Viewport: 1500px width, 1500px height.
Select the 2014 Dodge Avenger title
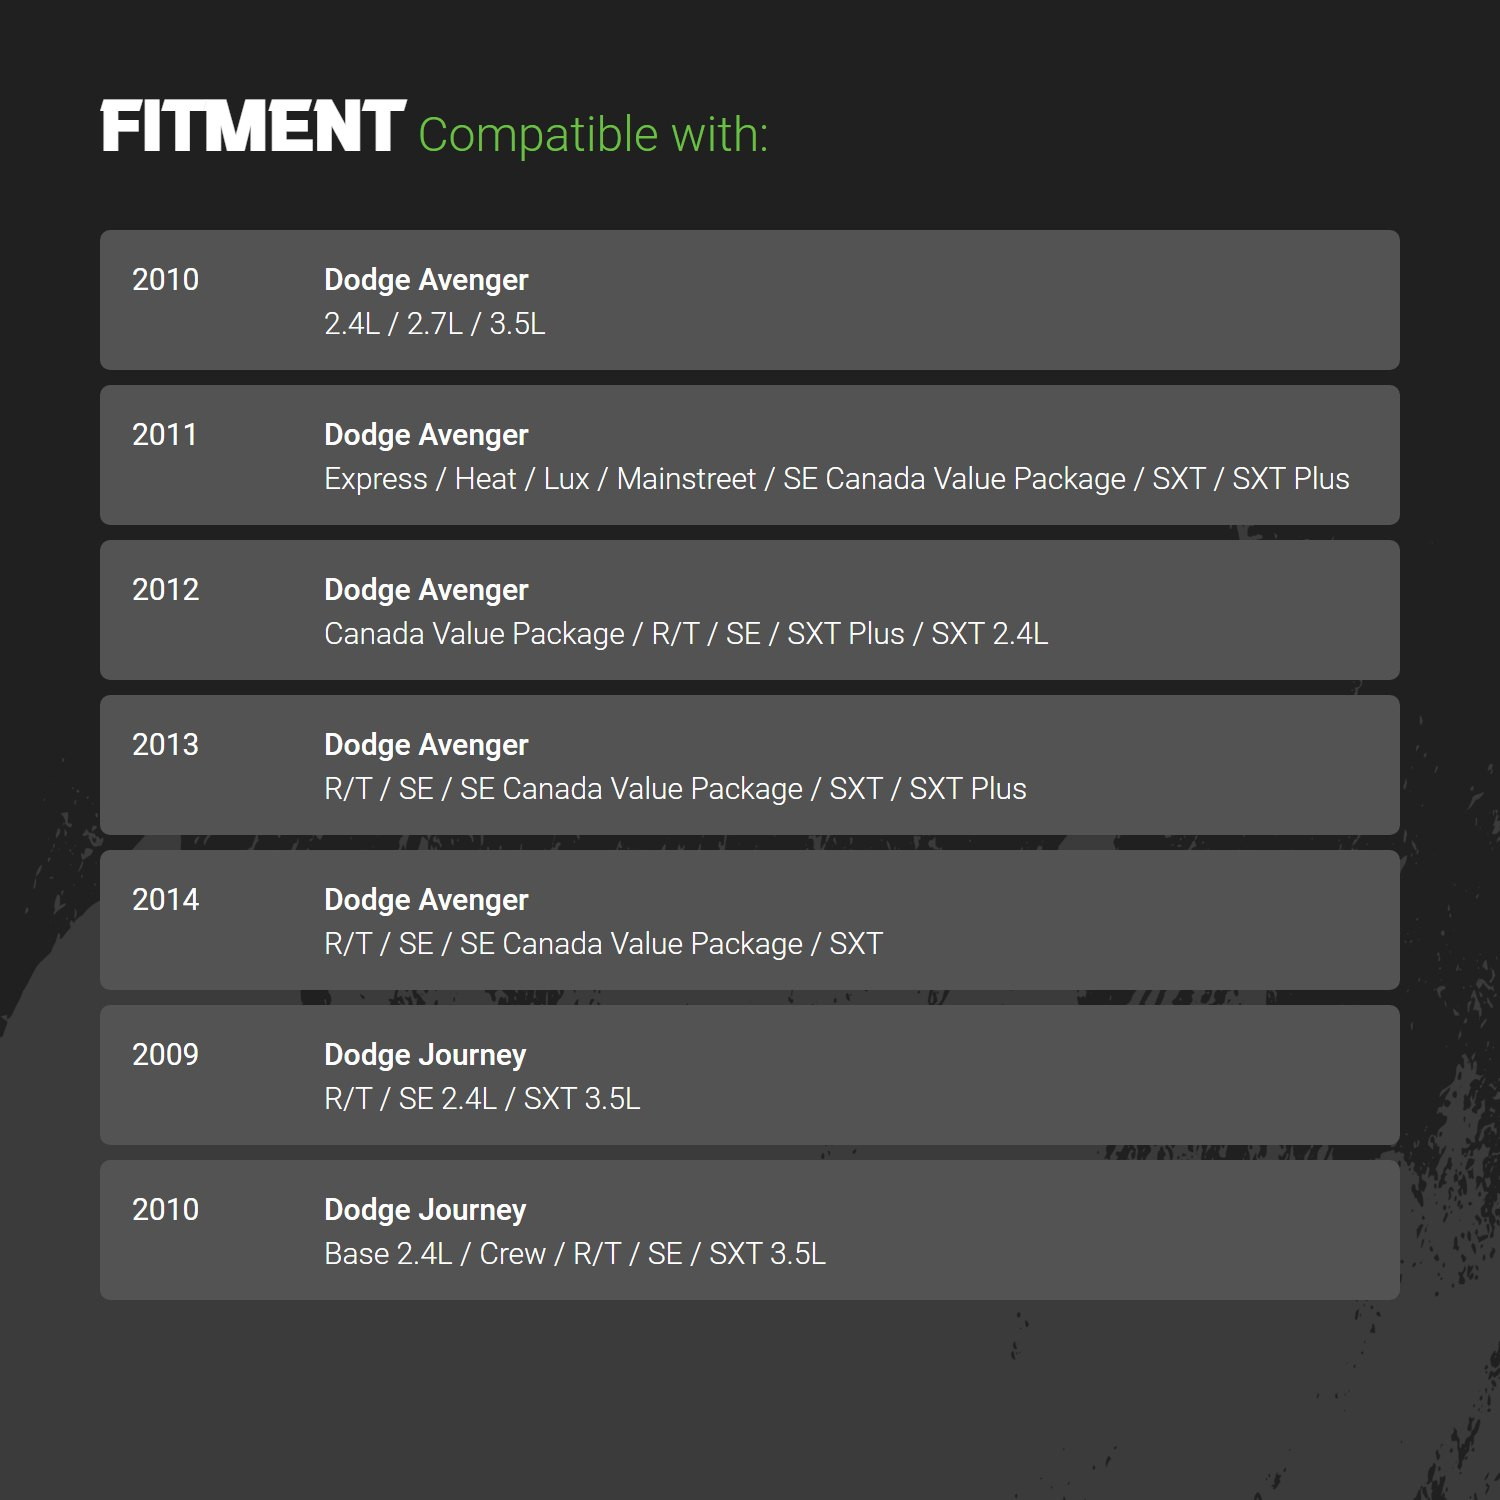(426, 900)
